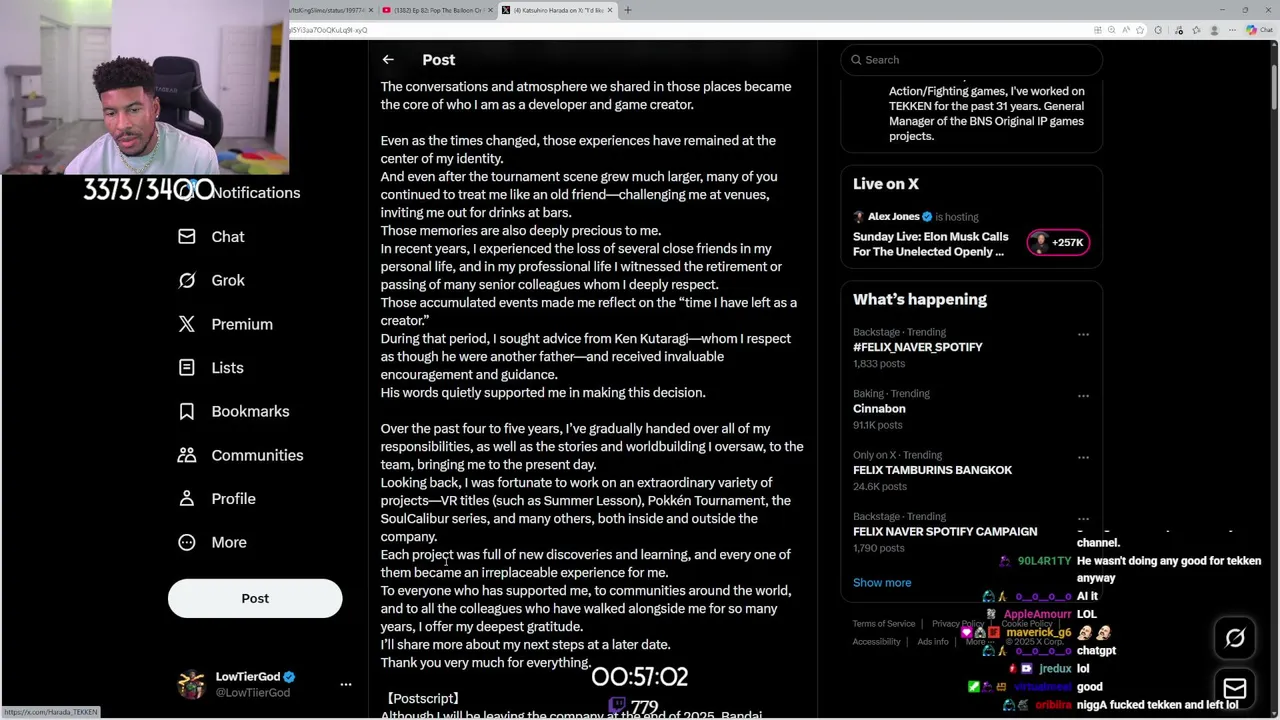
Task: Click the LowTierGod verified checkmark badge
Action: click(x=289, y=677)
